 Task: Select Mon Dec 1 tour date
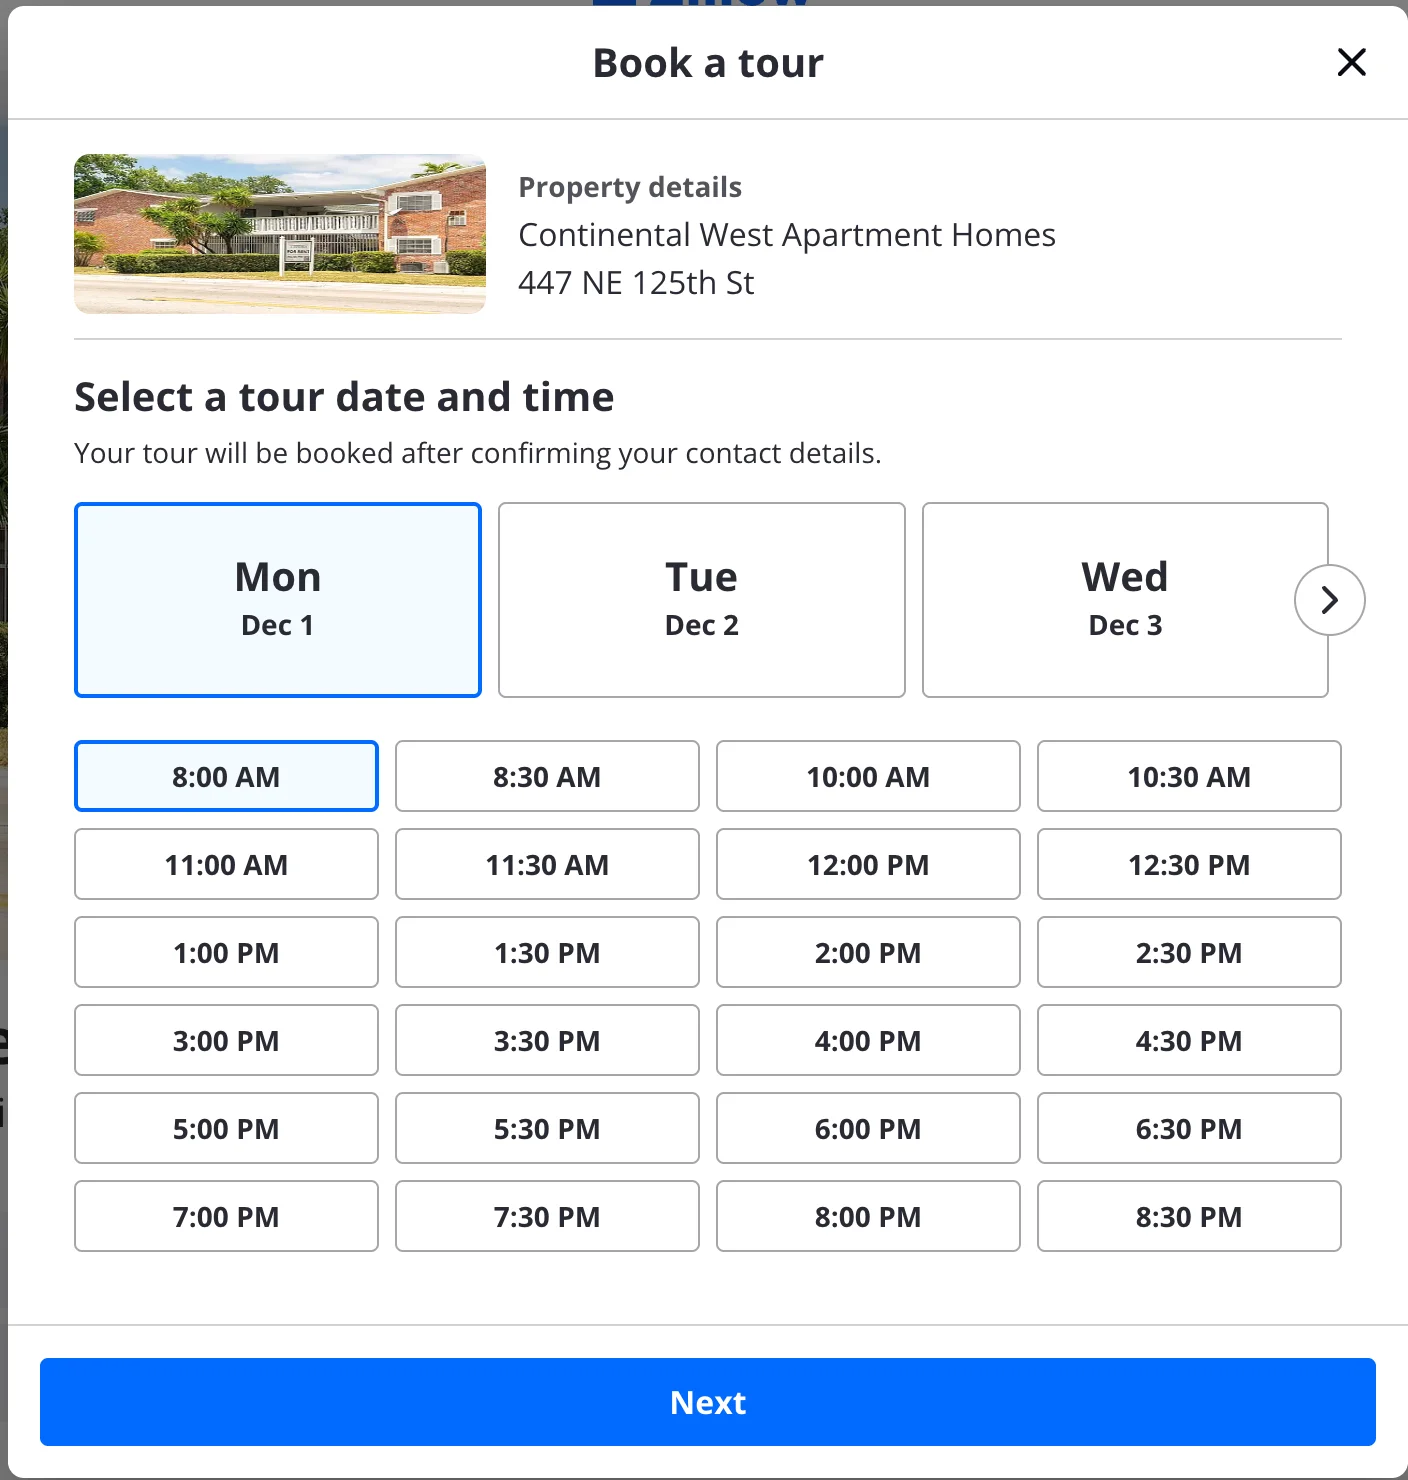point(278,600)
